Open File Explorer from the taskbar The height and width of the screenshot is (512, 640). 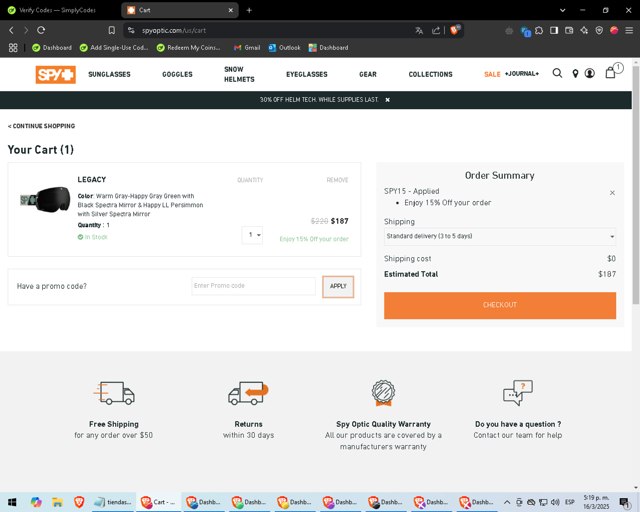tap(57, 502)
